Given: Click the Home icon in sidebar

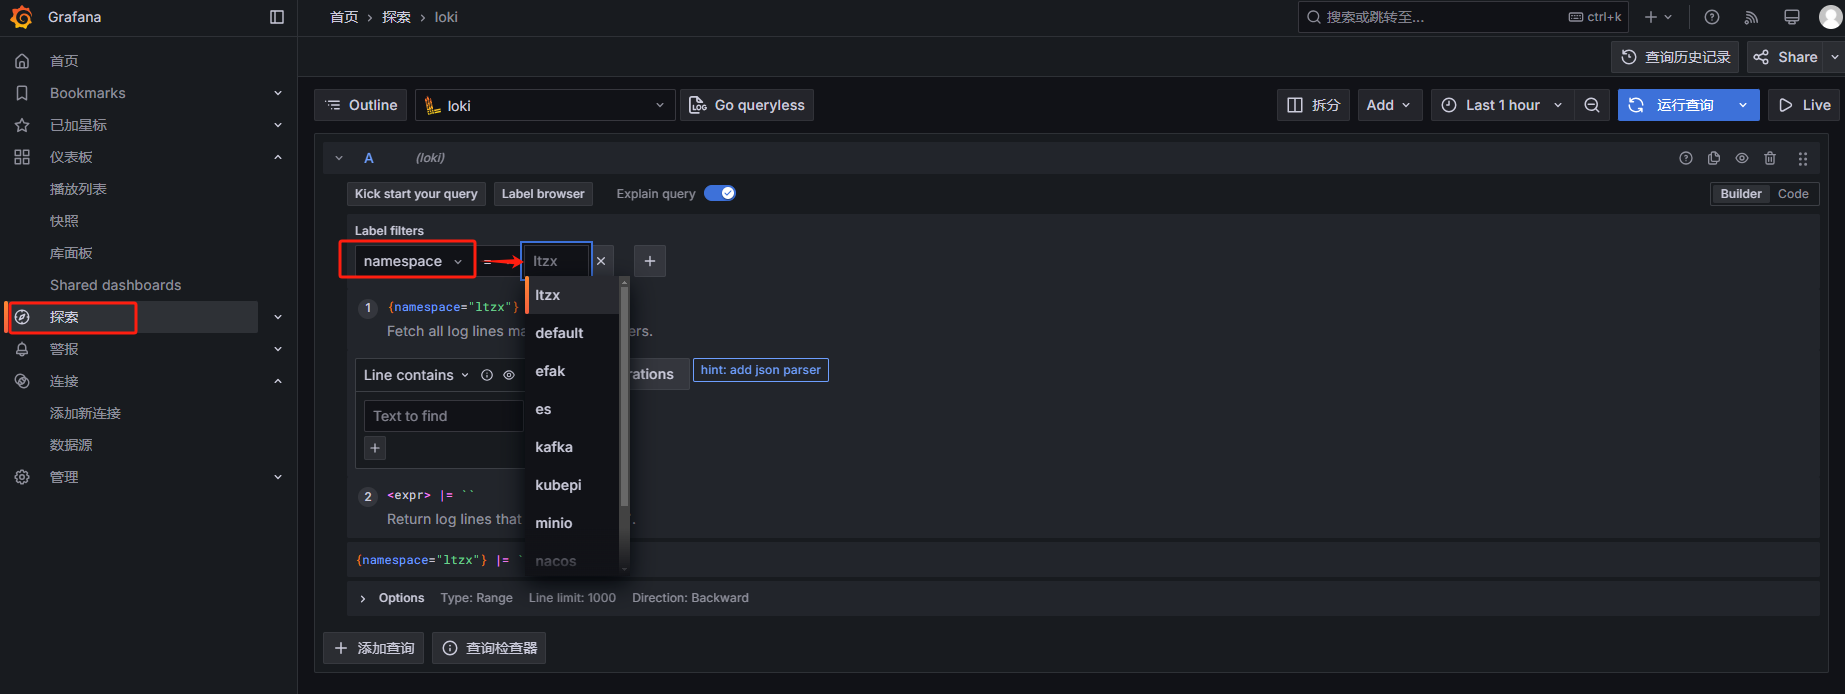Looking at the screenshot, I should click(22, 61).
